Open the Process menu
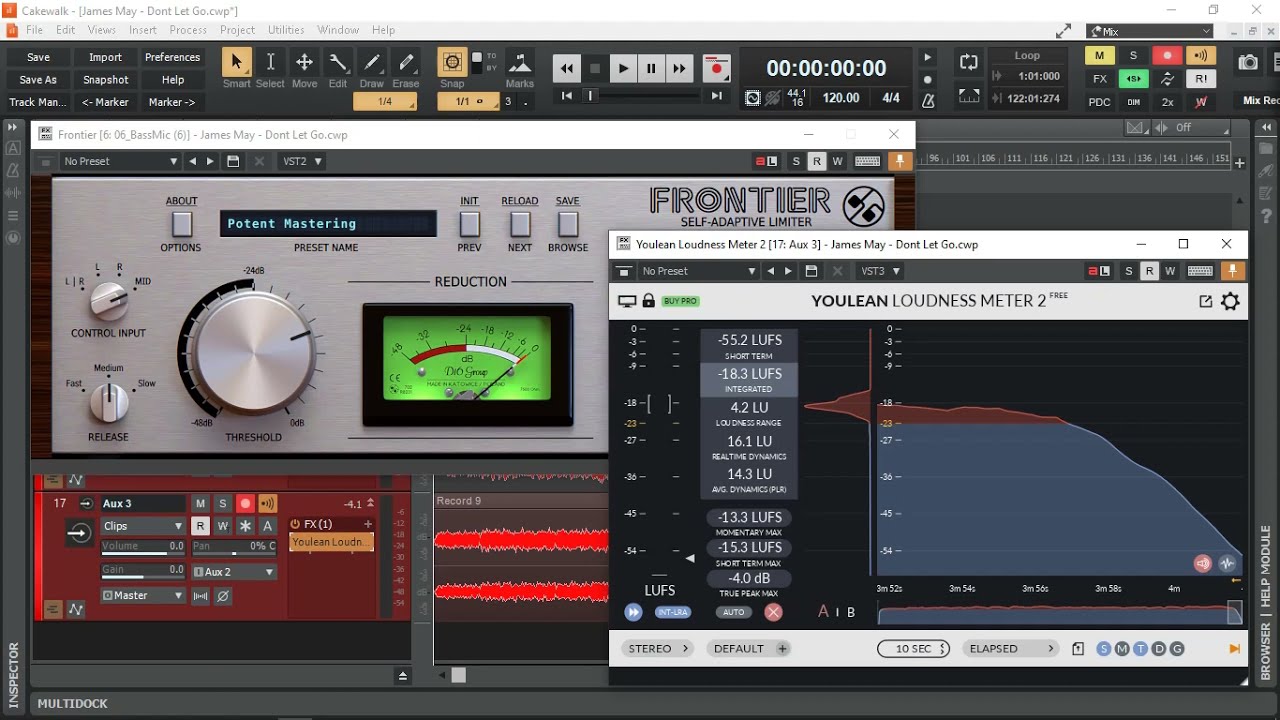Viewport: 1280px width, 720px height. point(188,30)
